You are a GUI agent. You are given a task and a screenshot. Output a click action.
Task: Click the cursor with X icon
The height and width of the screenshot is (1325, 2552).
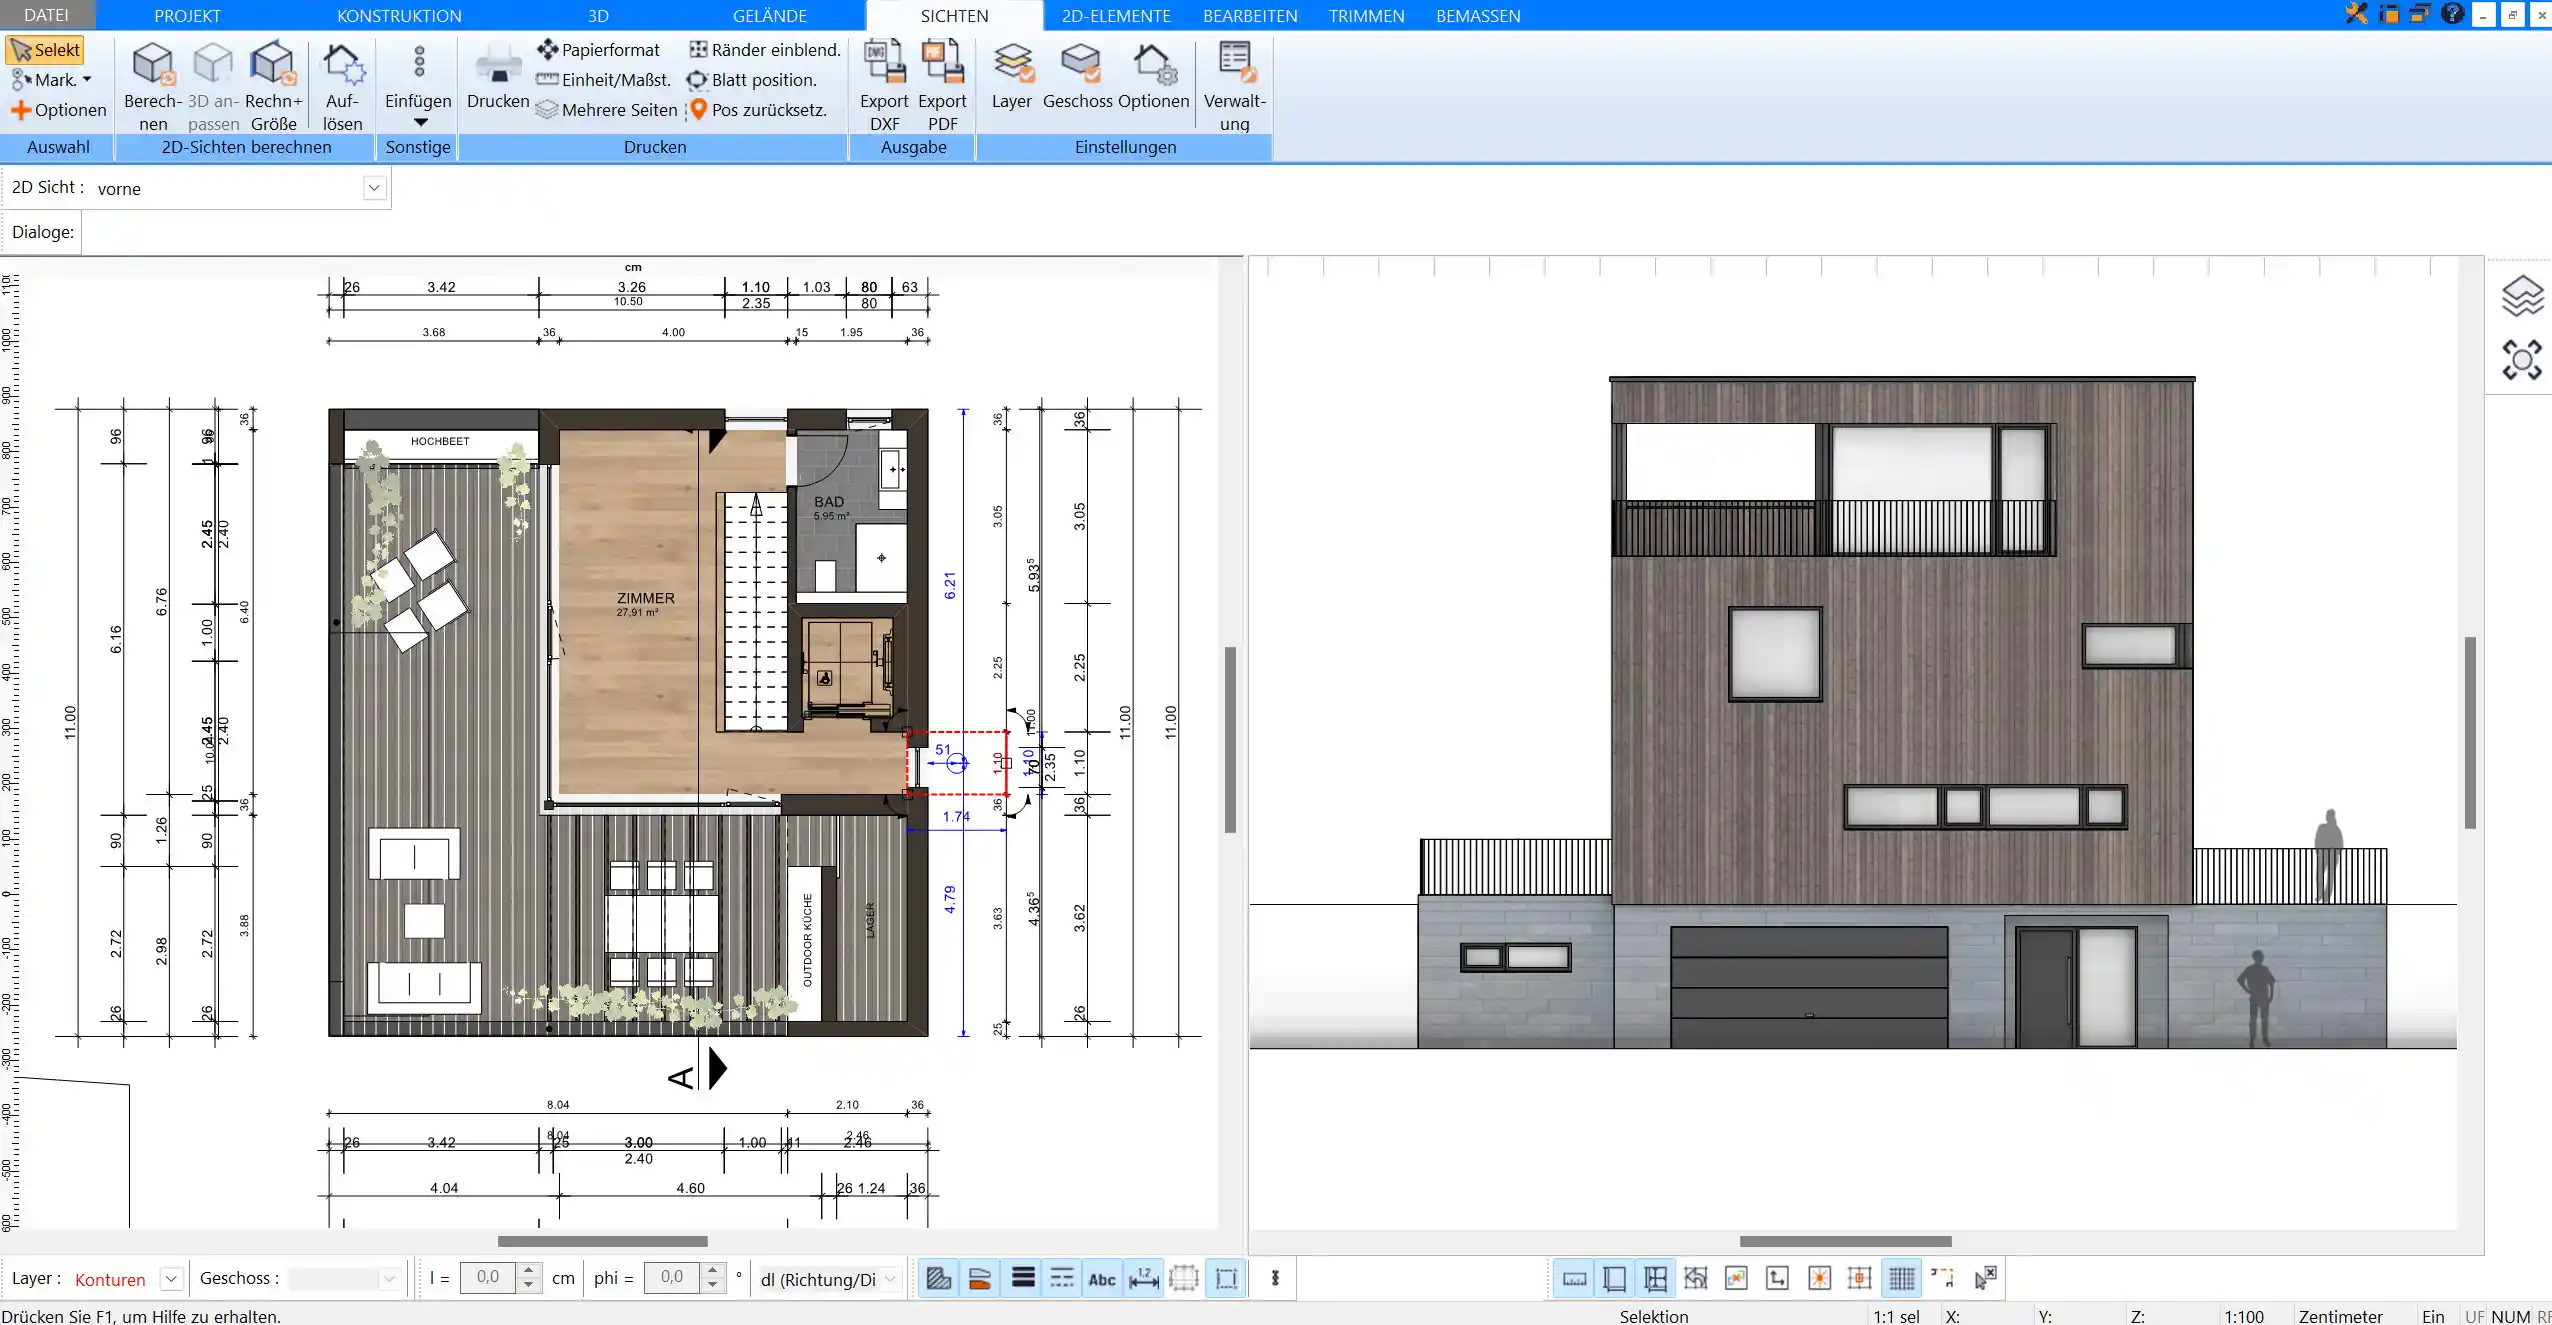pyautogui.click(x=1985, y=1277)
